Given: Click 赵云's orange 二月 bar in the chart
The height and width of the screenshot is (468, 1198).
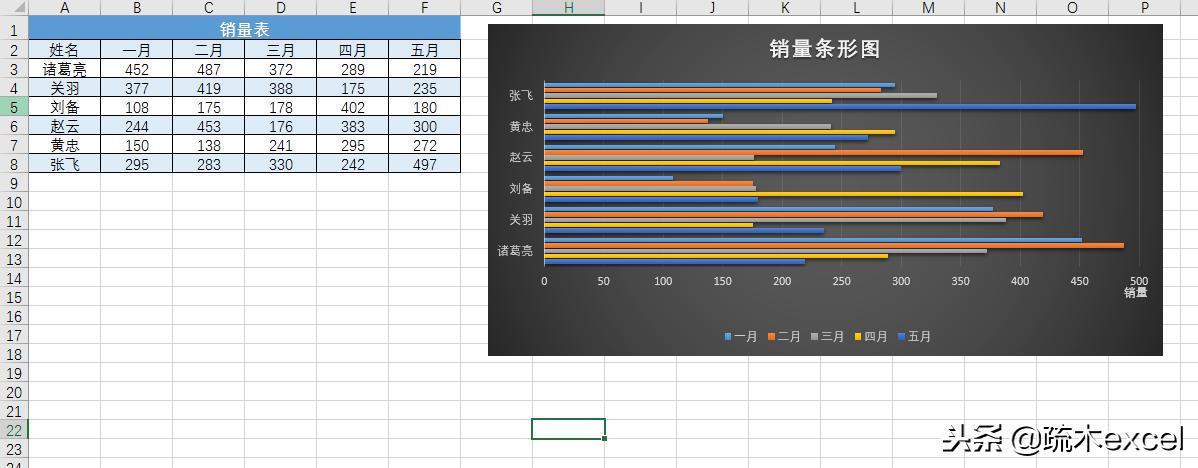Looking at the screenshot, I should (x=813, y=153).
